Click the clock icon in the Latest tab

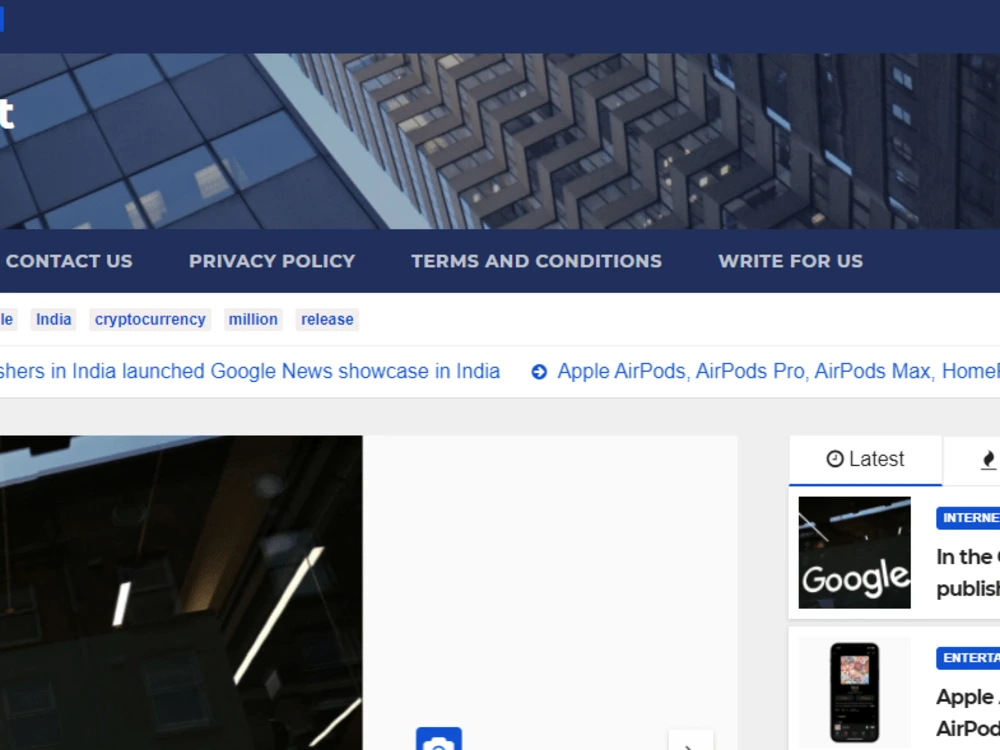click(x=835, y=459)
